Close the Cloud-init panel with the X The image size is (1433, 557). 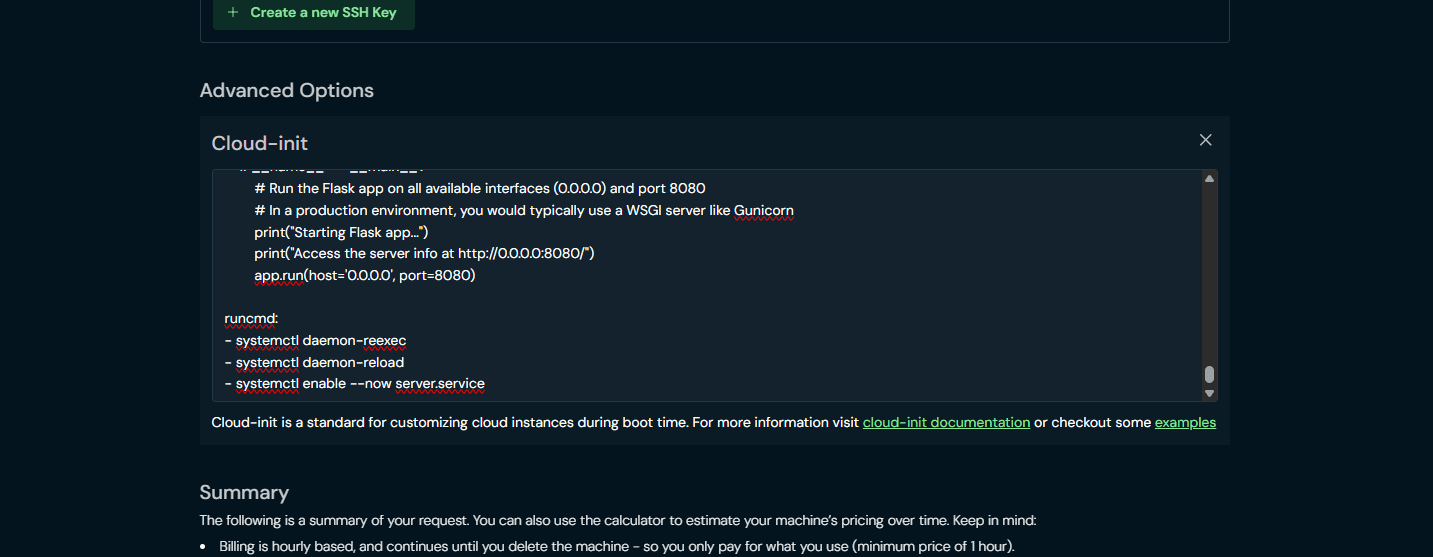coord(1205,140)
